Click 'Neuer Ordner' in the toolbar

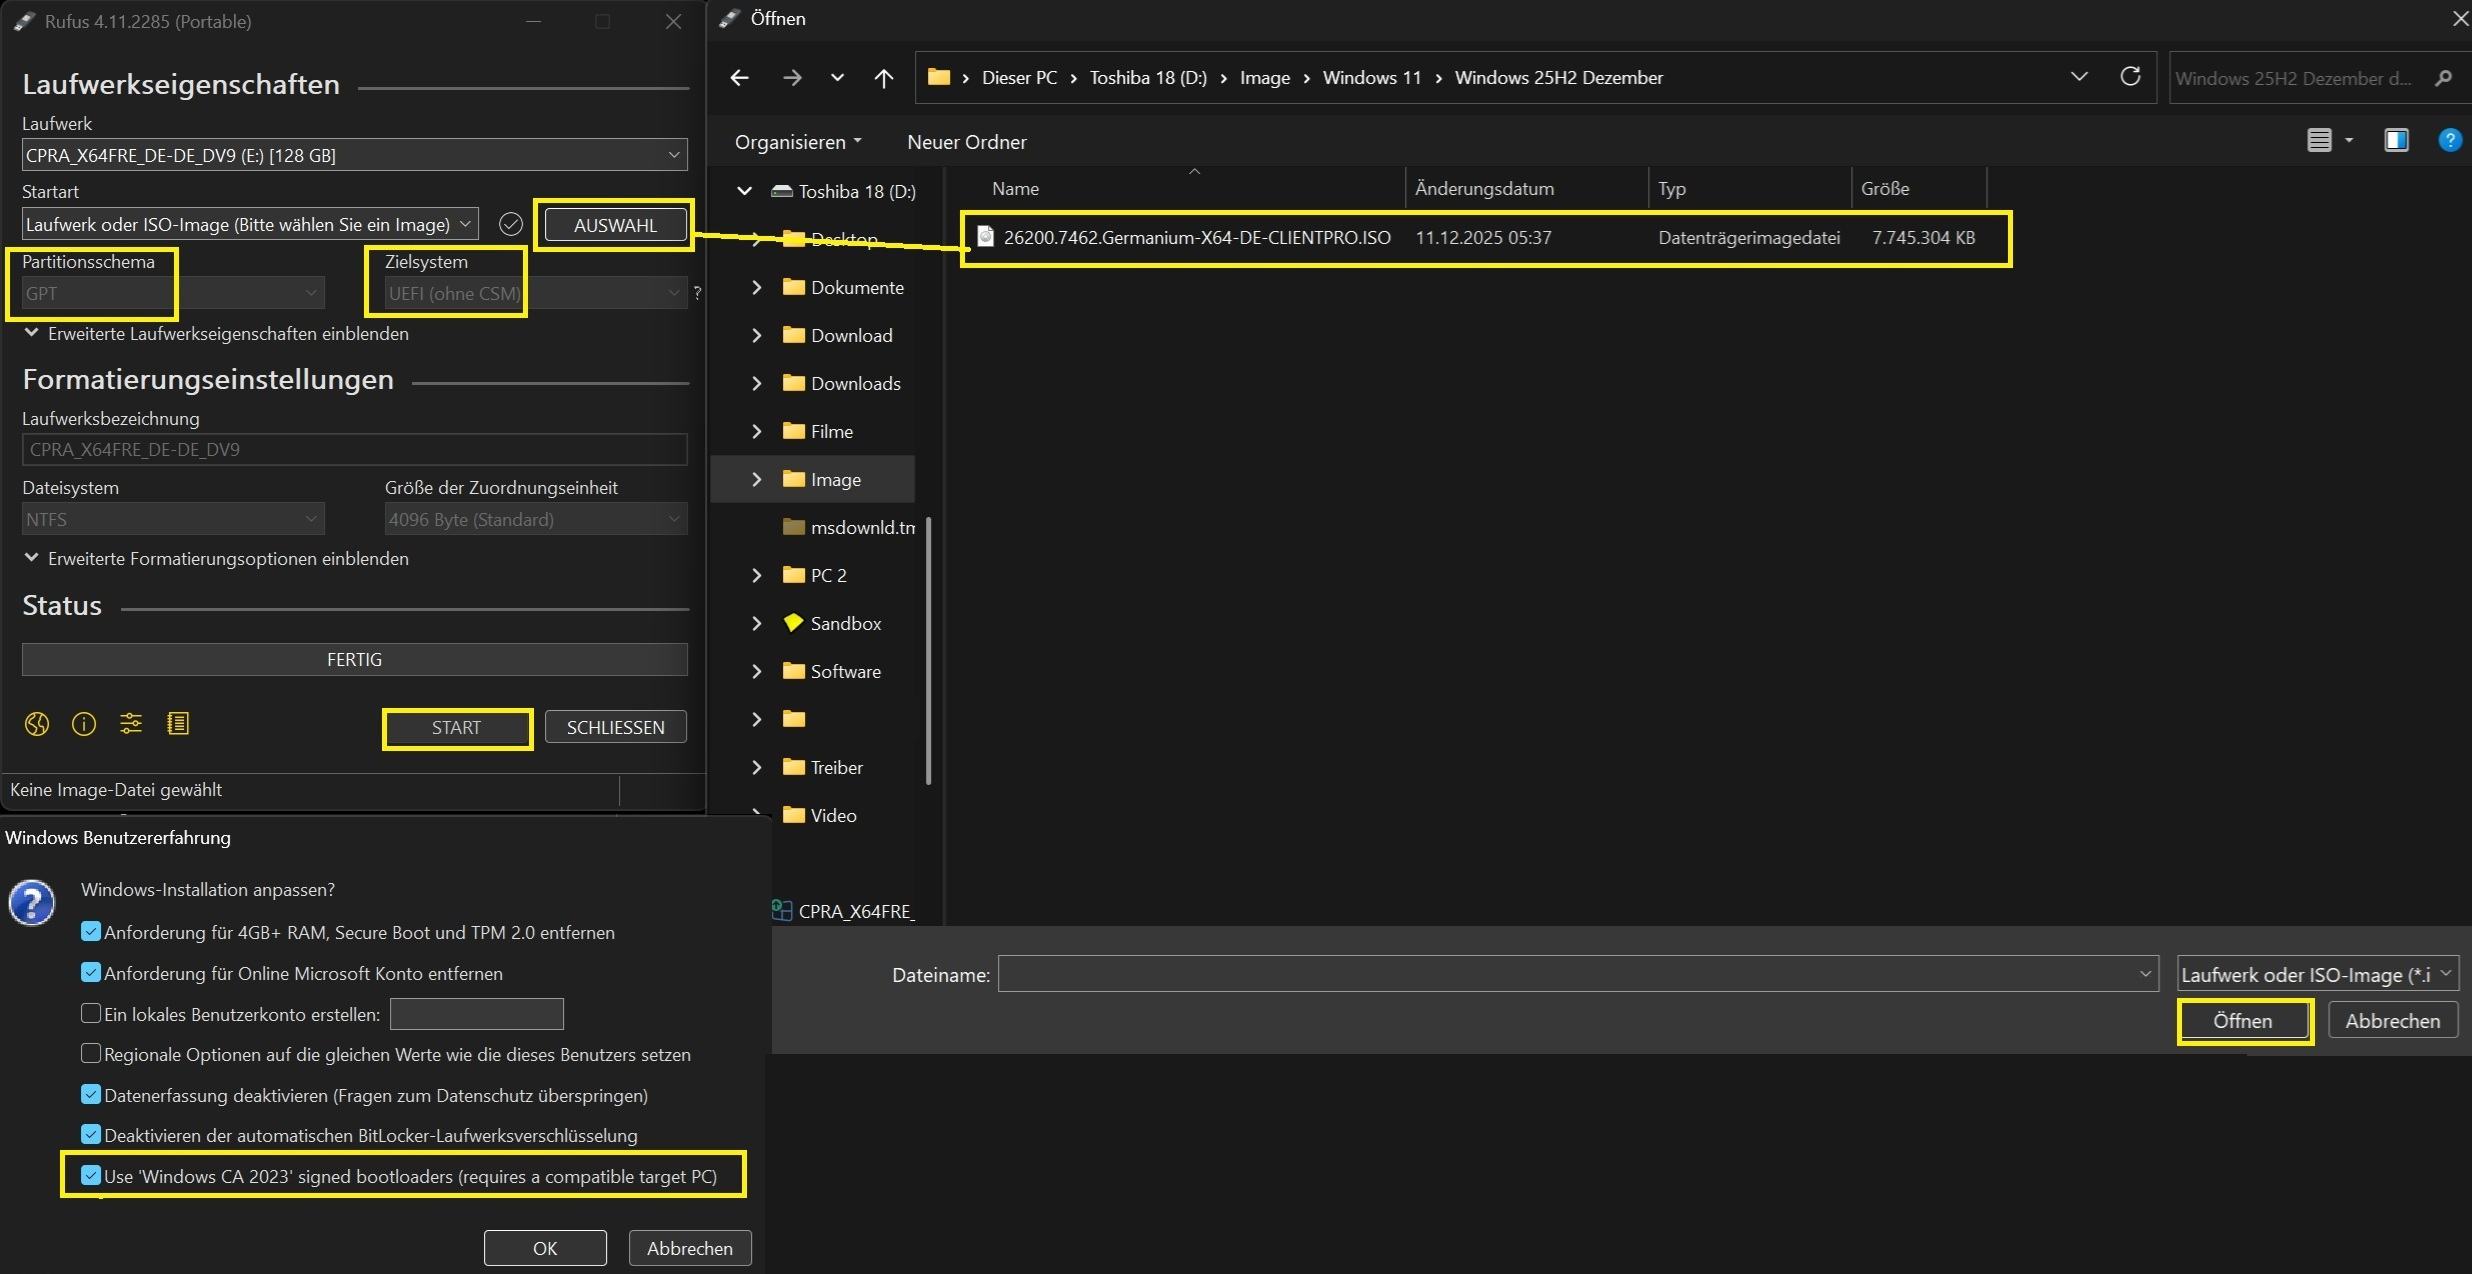pyautogui.click(x=966, y=142)
